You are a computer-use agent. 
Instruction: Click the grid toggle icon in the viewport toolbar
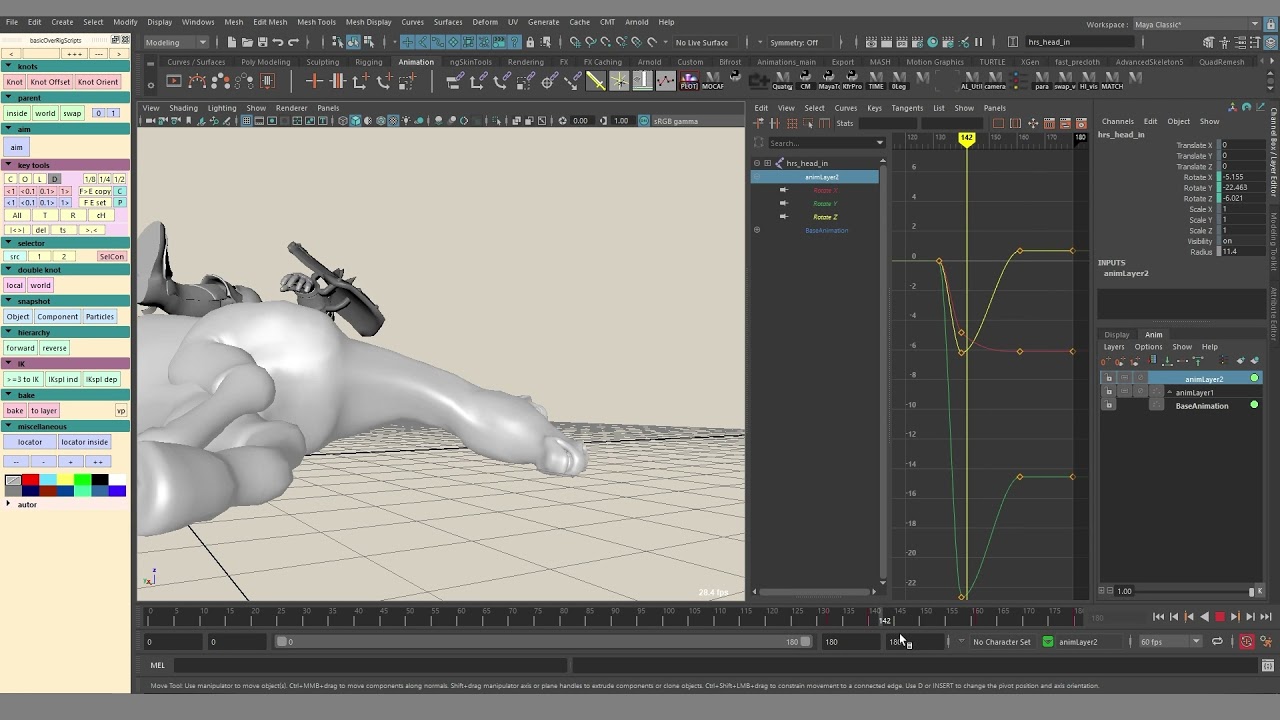click(x=246, y=121)
